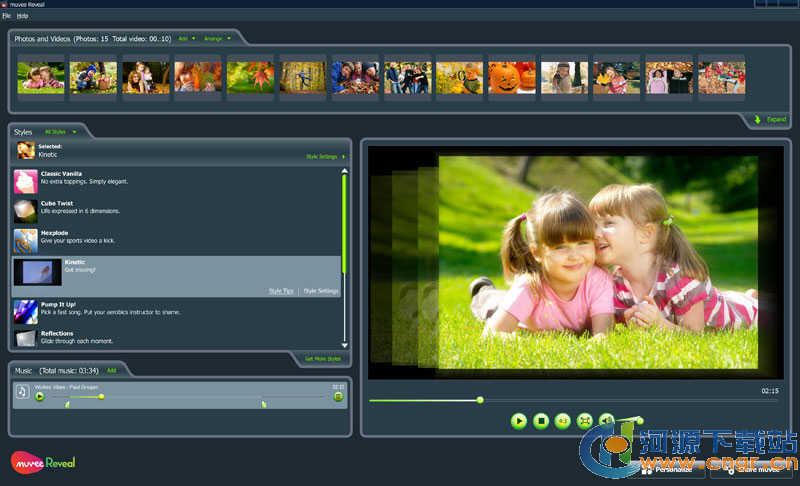The width and height of the screenshot is (800, 486).
Task: Open the Arrange dropdown menu
Action: 216,38
